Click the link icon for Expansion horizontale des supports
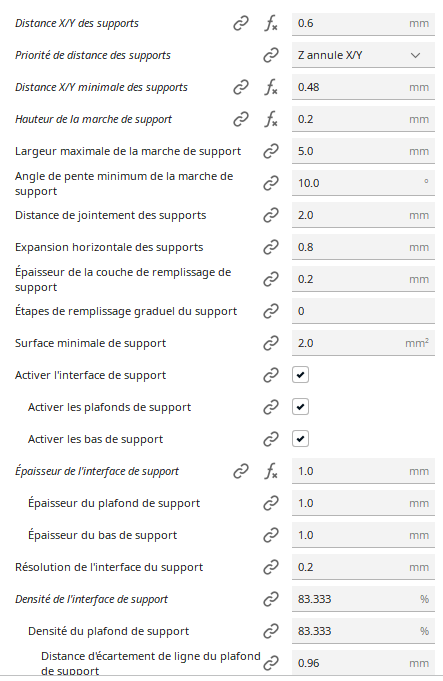 tap(271, 247)
